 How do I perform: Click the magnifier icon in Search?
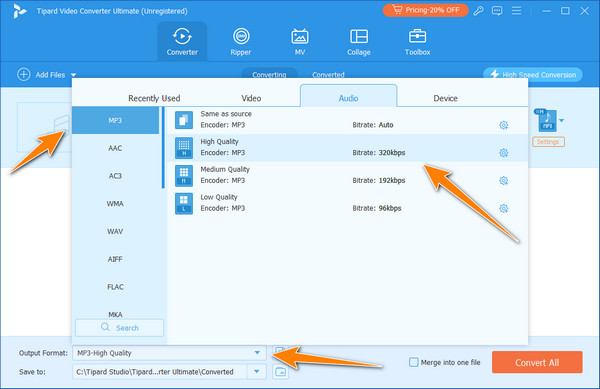105,327
